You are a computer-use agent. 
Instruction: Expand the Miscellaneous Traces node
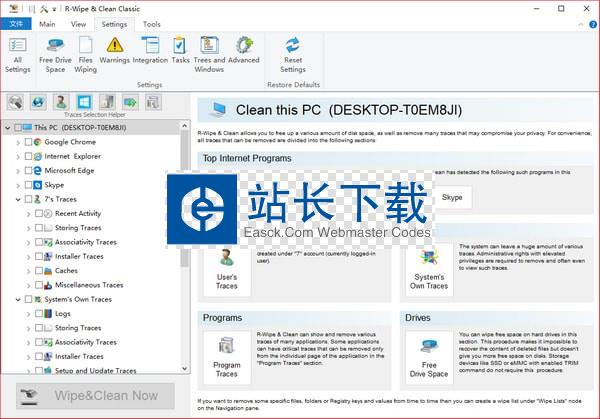tap(28, 285)
